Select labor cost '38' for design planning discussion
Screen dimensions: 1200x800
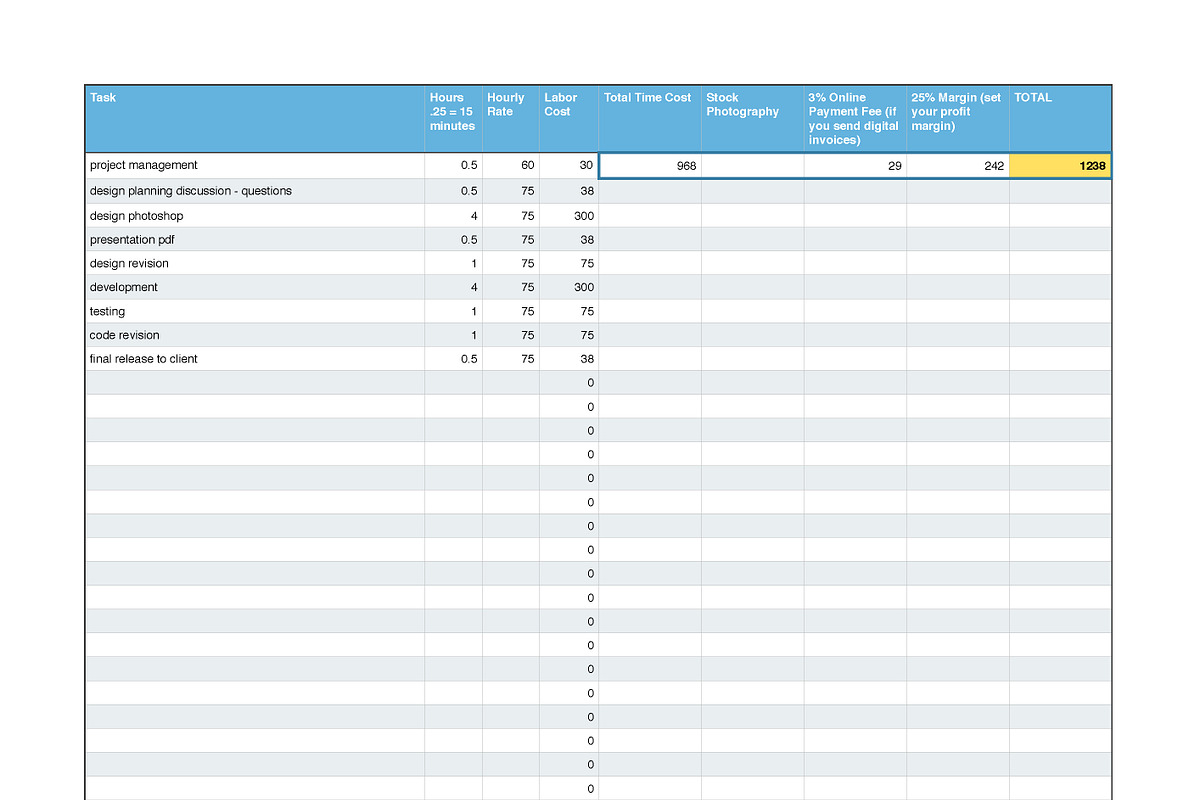pos(569,191)
